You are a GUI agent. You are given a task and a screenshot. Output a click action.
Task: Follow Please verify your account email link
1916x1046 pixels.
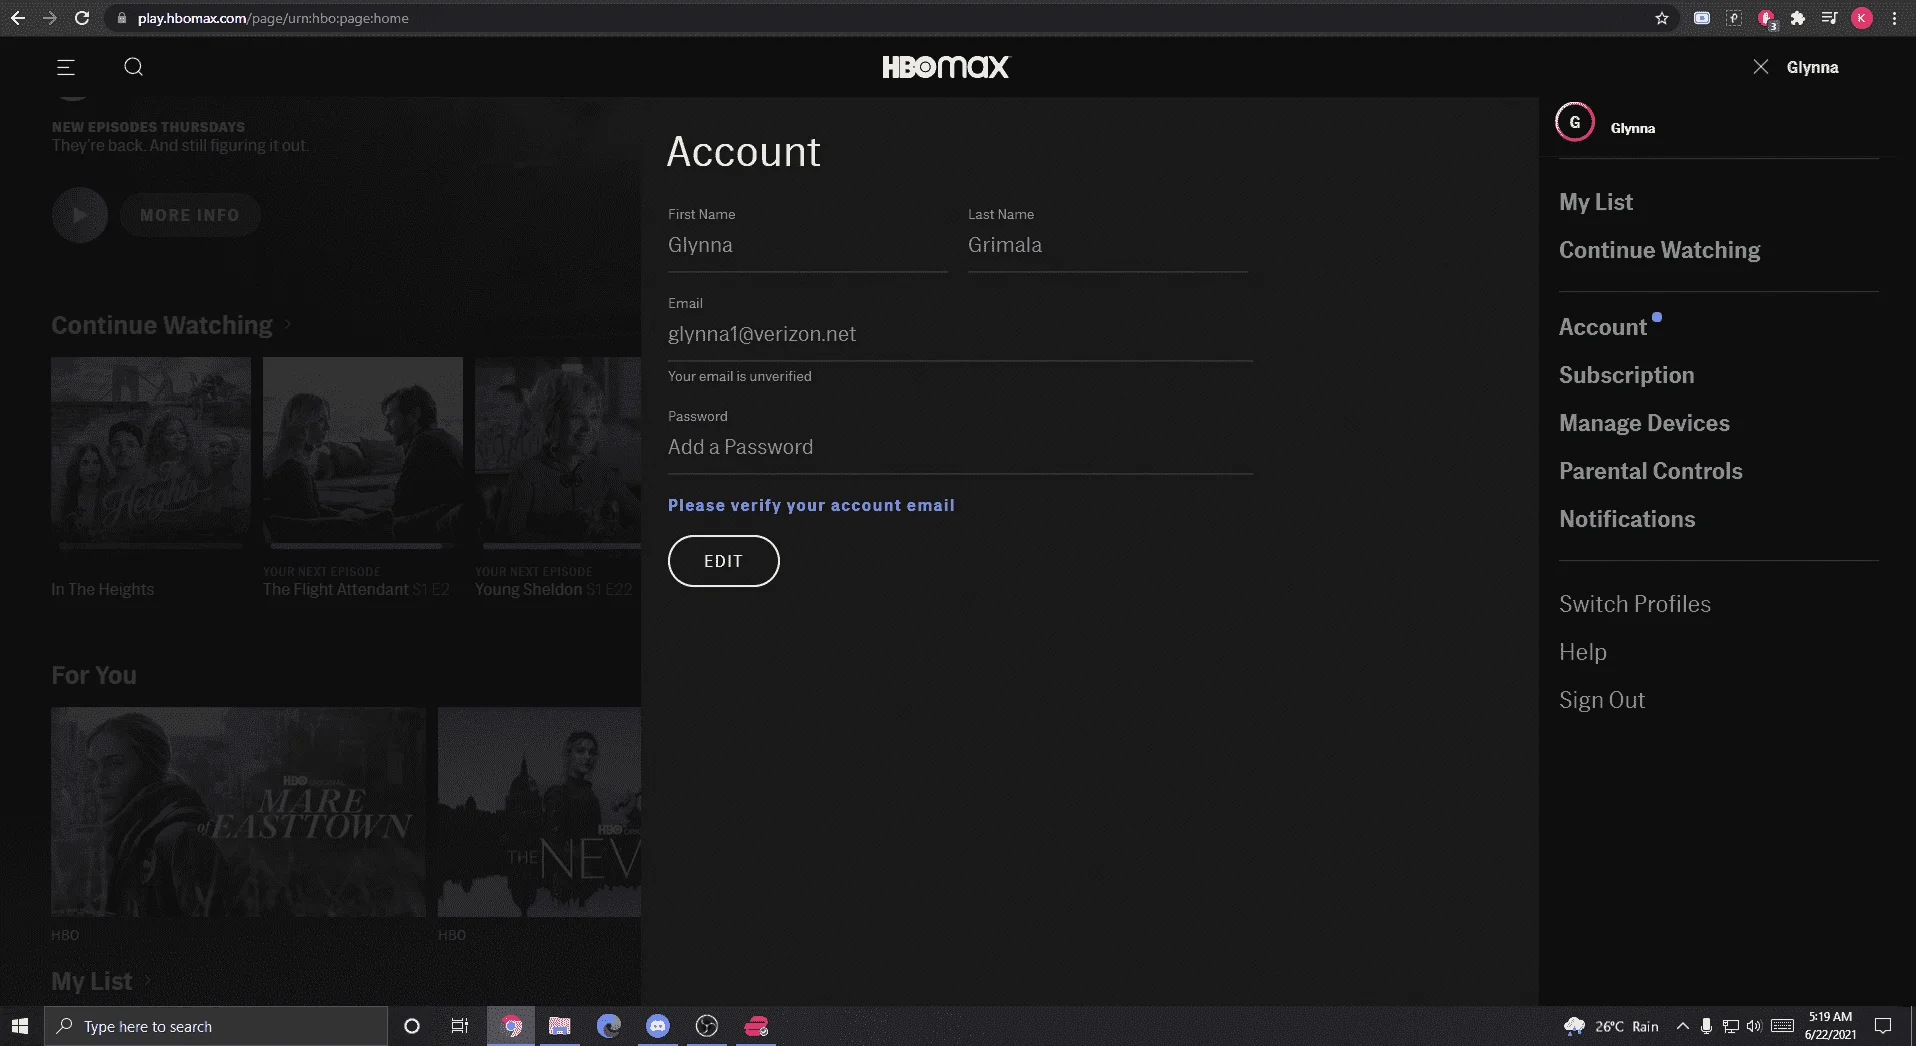point(811,505)
